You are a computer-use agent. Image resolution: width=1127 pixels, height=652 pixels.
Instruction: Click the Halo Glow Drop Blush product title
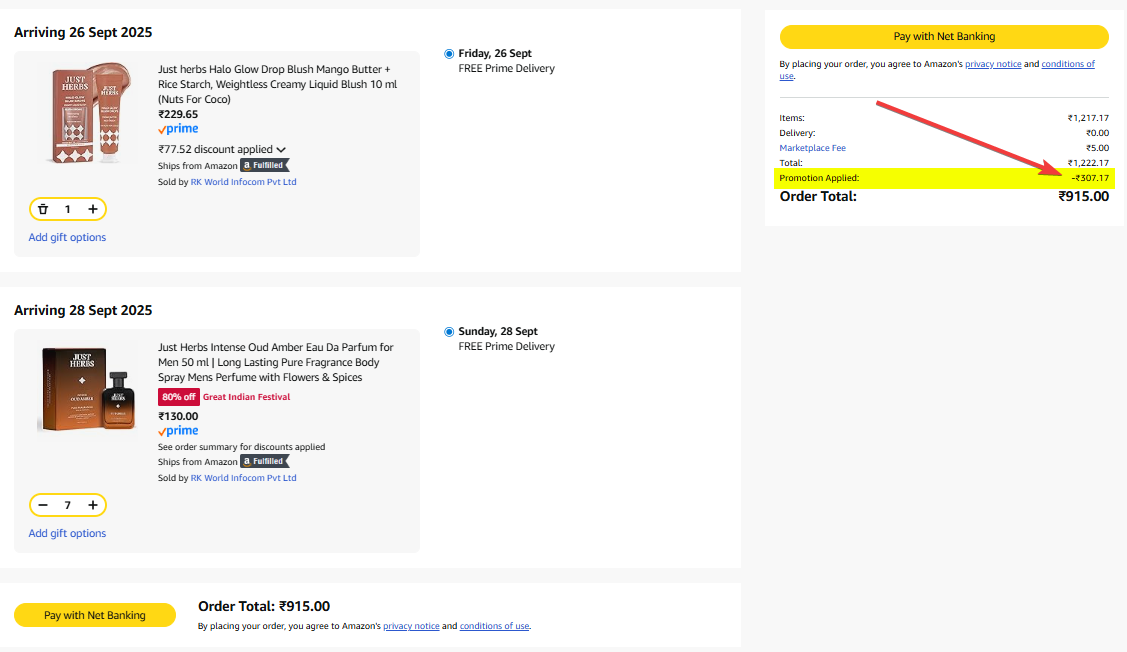click(277, 84)
